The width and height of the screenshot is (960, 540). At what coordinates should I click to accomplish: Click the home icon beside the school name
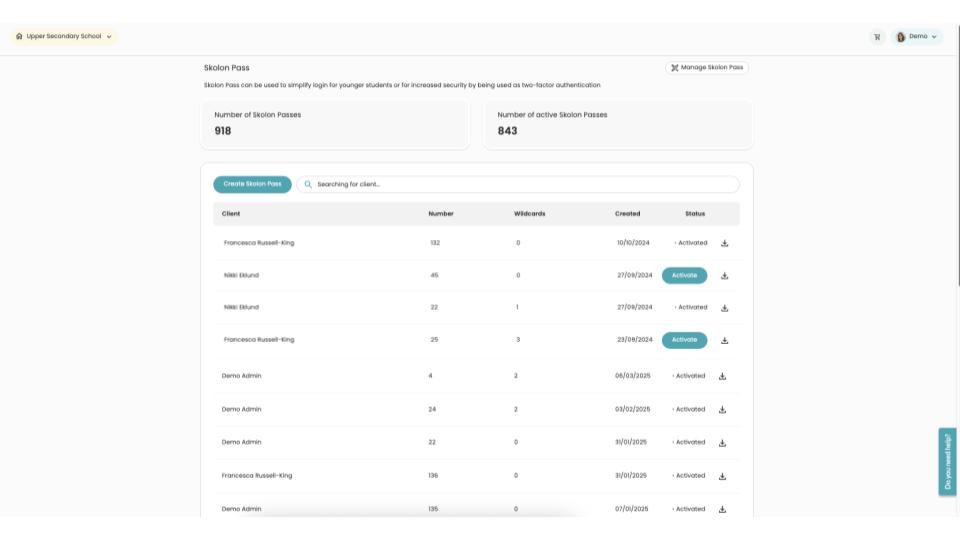pyautogui.click(x=19, y=36)
